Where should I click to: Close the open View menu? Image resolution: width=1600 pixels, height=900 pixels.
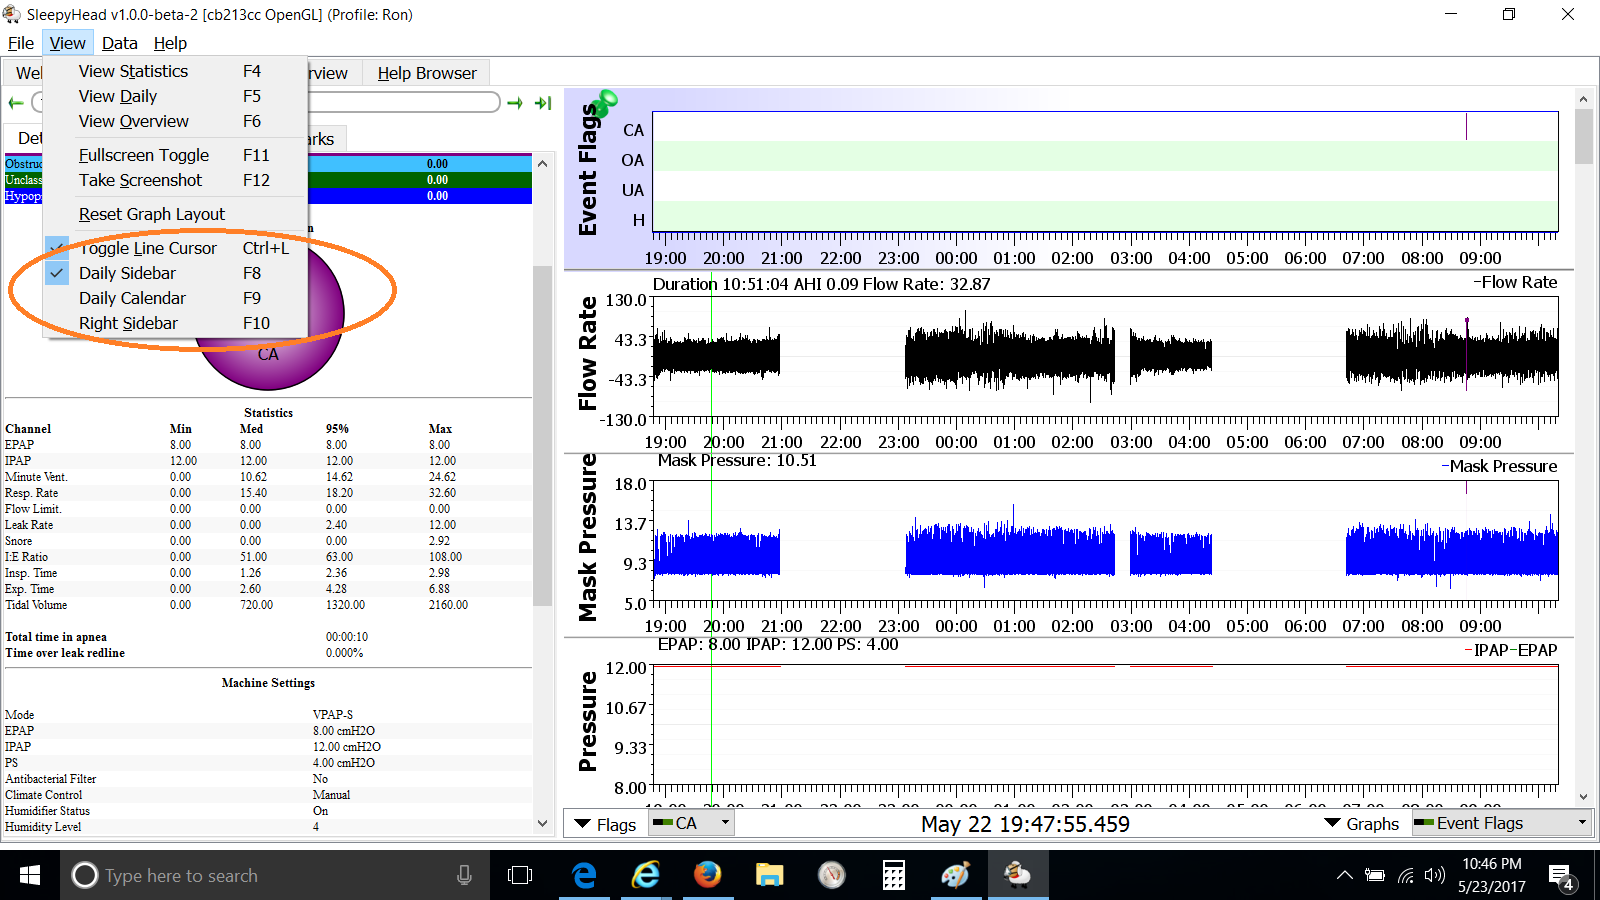point(67,43)
